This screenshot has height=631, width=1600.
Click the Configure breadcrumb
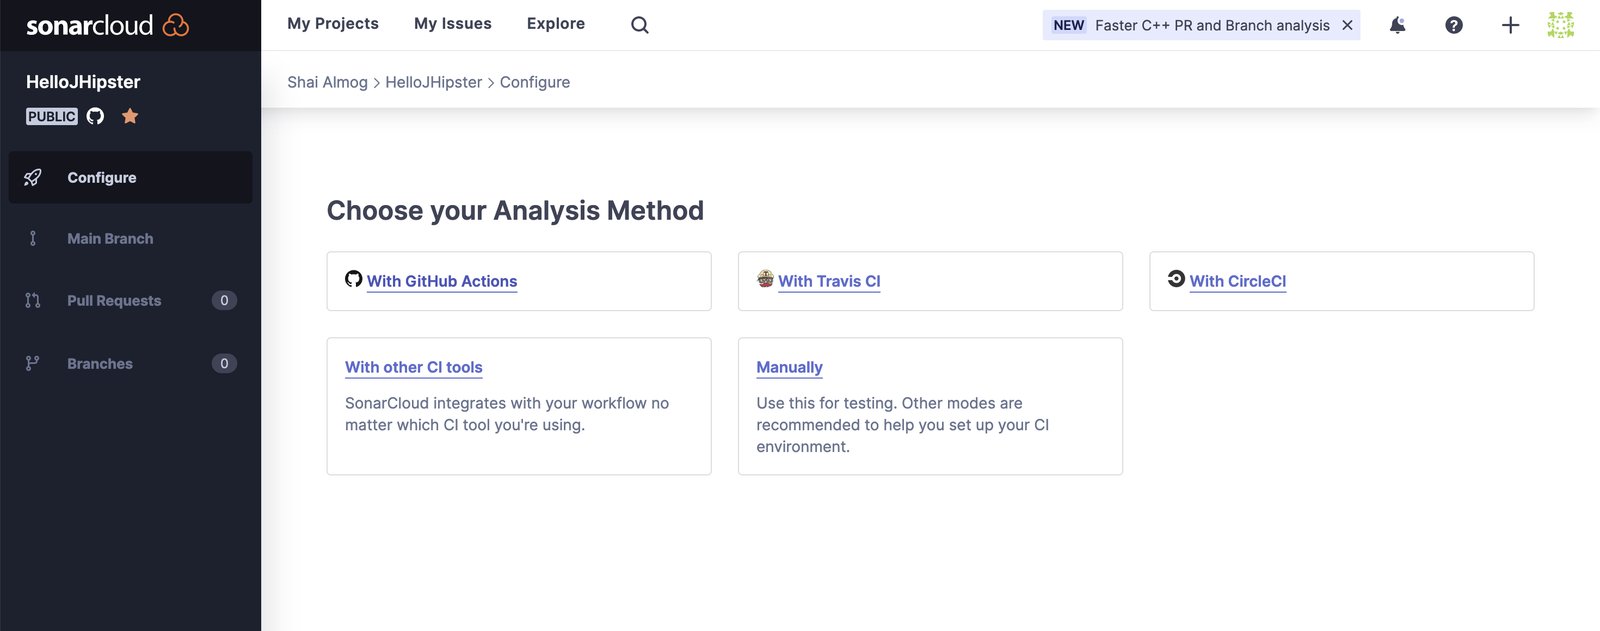[x=535, y=82]
